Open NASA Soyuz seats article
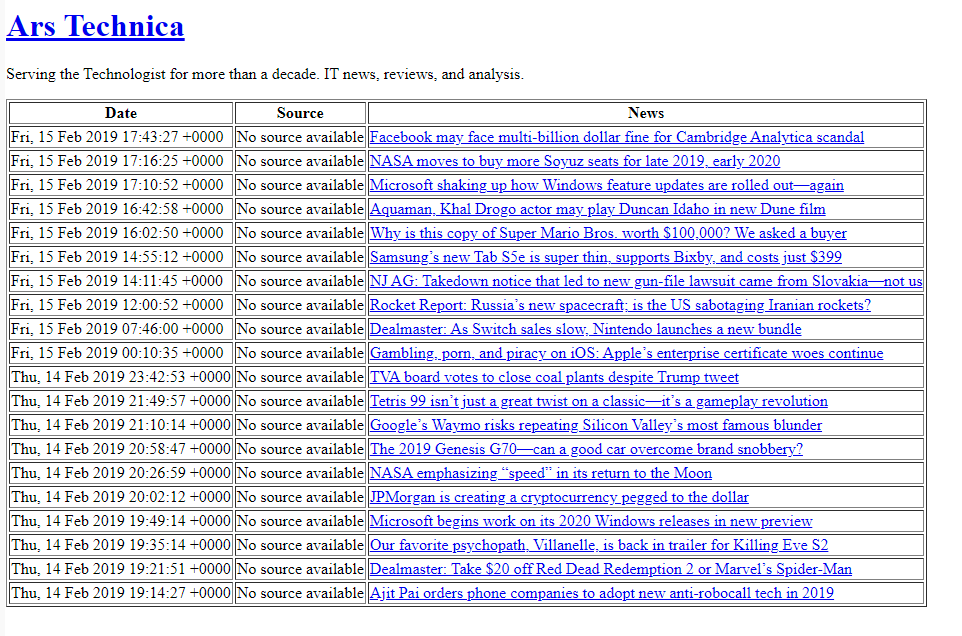 tap(575, 161)
